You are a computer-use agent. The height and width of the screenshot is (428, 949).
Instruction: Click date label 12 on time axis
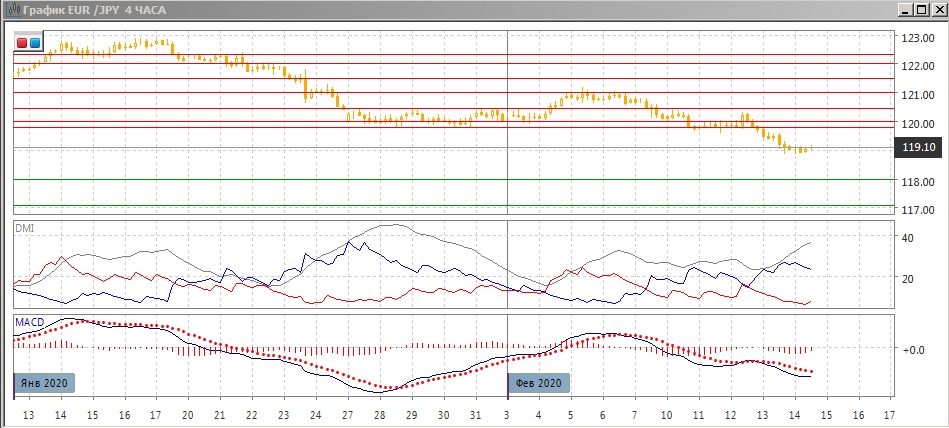pos(731,415)
